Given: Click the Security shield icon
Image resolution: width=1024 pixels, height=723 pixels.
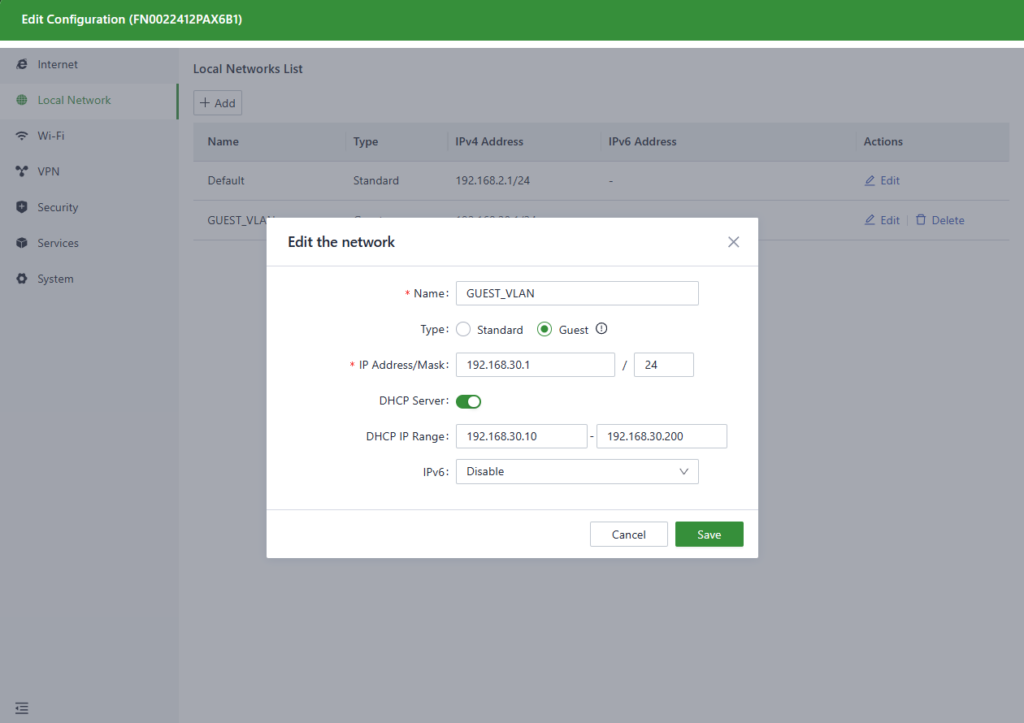Looking at the screenshot, I should [22, 208].
